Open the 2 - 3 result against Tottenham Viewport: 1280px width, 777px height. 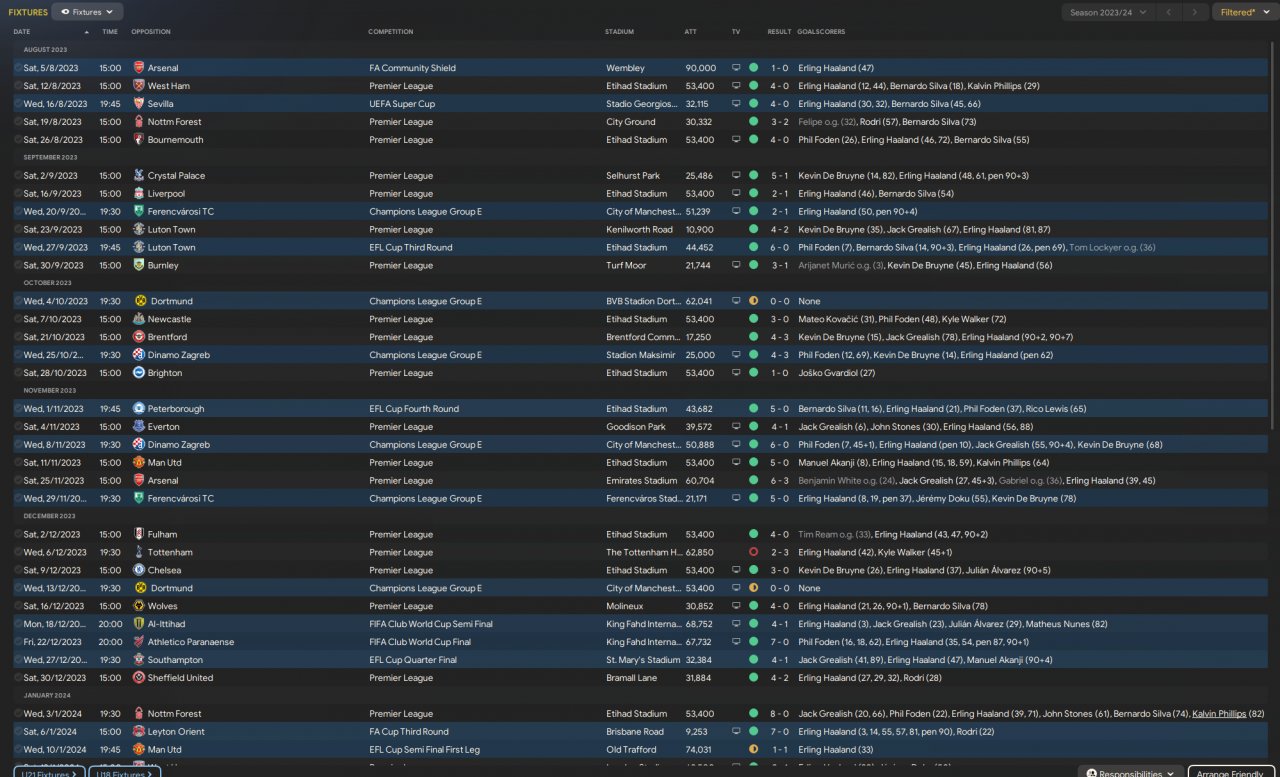(x=779, y=552)
